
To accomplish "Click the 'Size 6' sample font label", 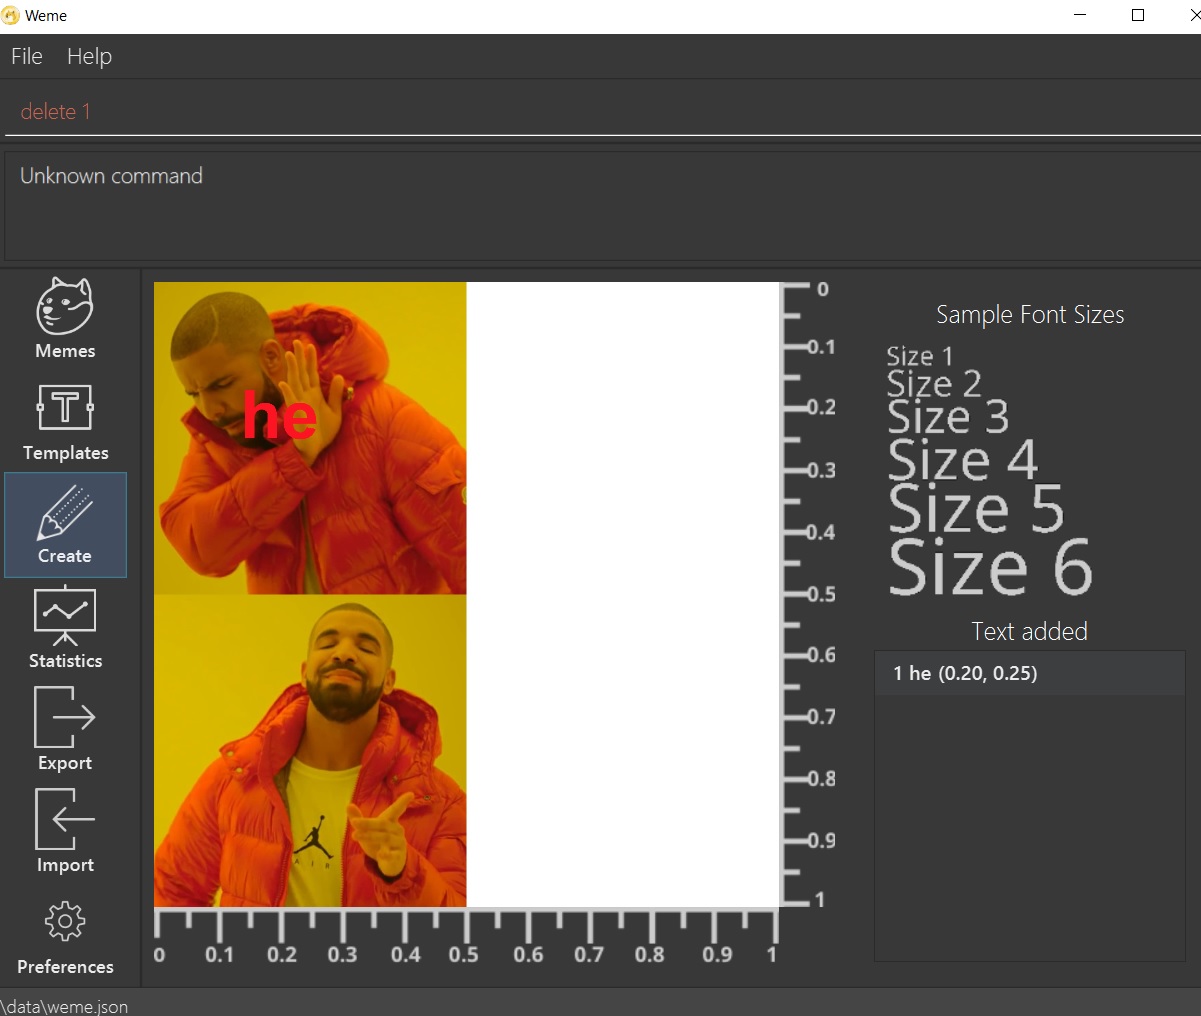I will point(990,567).
